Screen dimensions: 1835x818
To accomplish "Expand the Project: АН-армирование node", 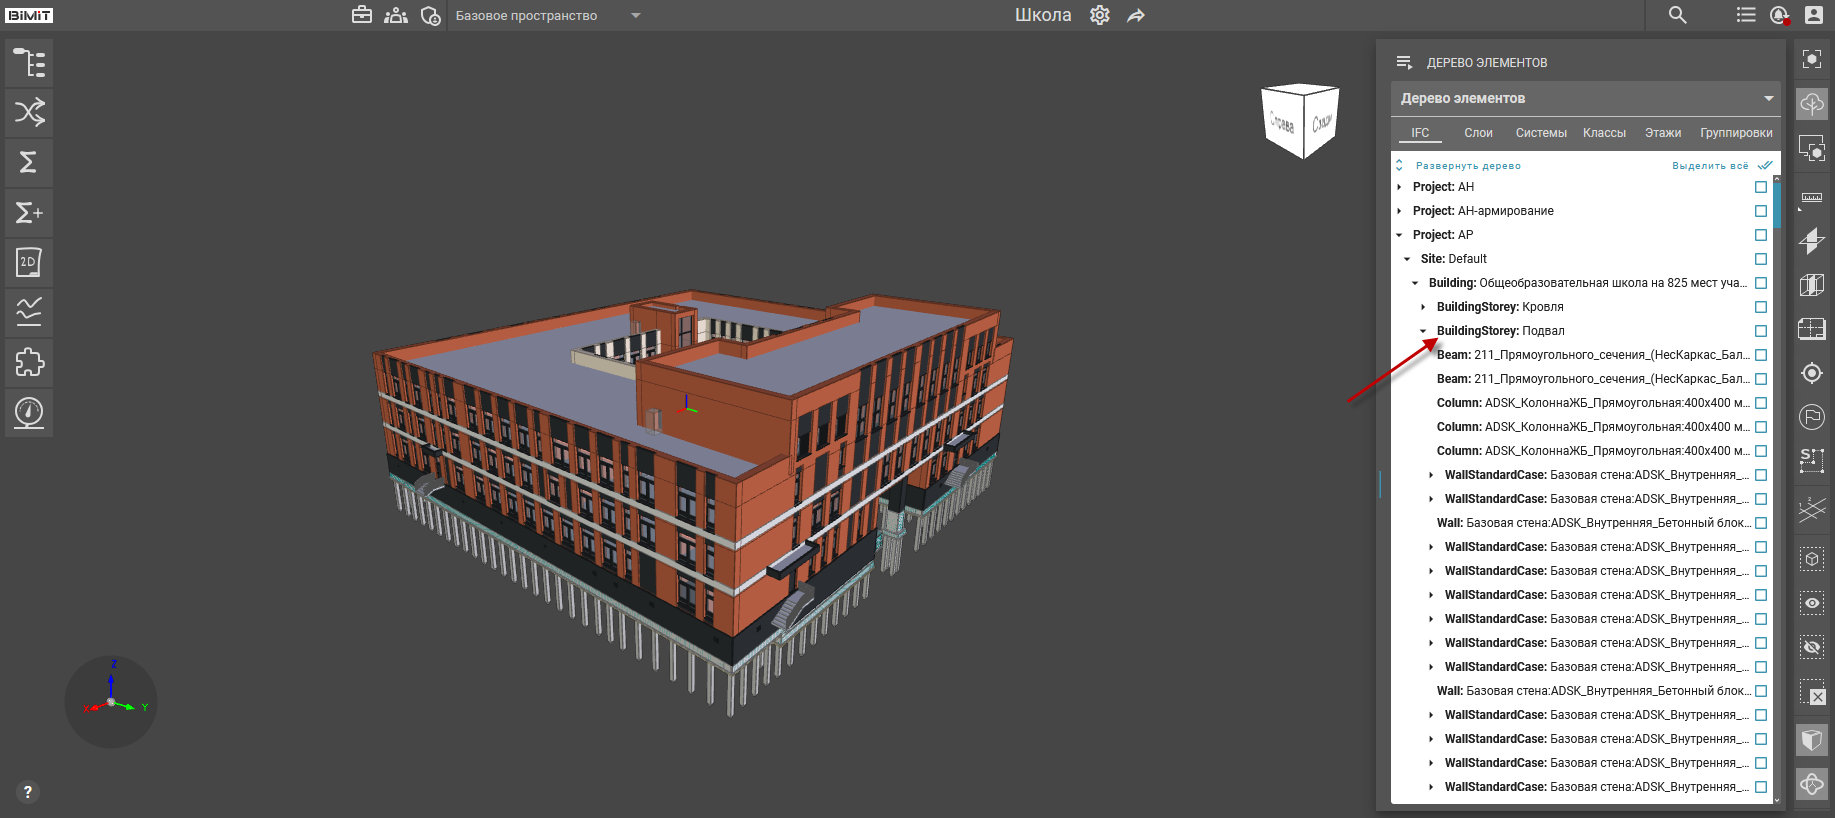I will 1399,211.
